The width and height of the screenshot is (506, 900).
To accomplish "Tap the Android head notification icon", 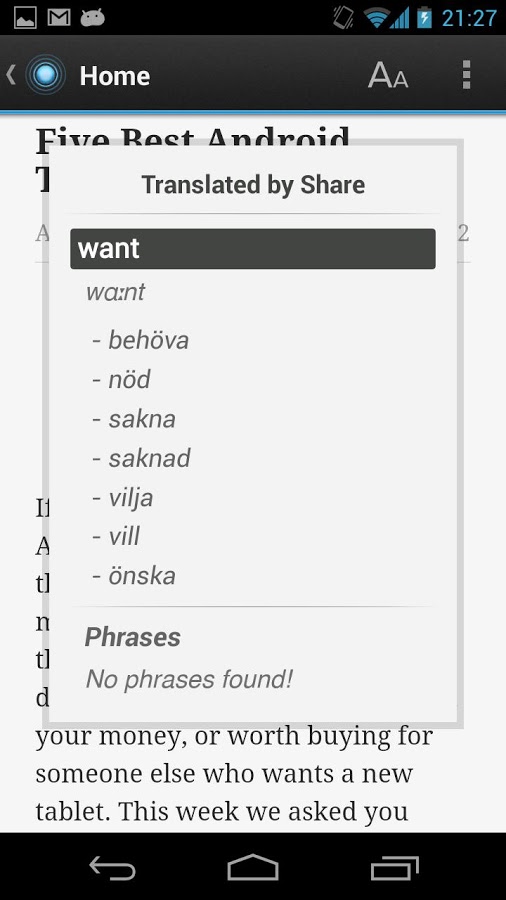I will point(92,18).
